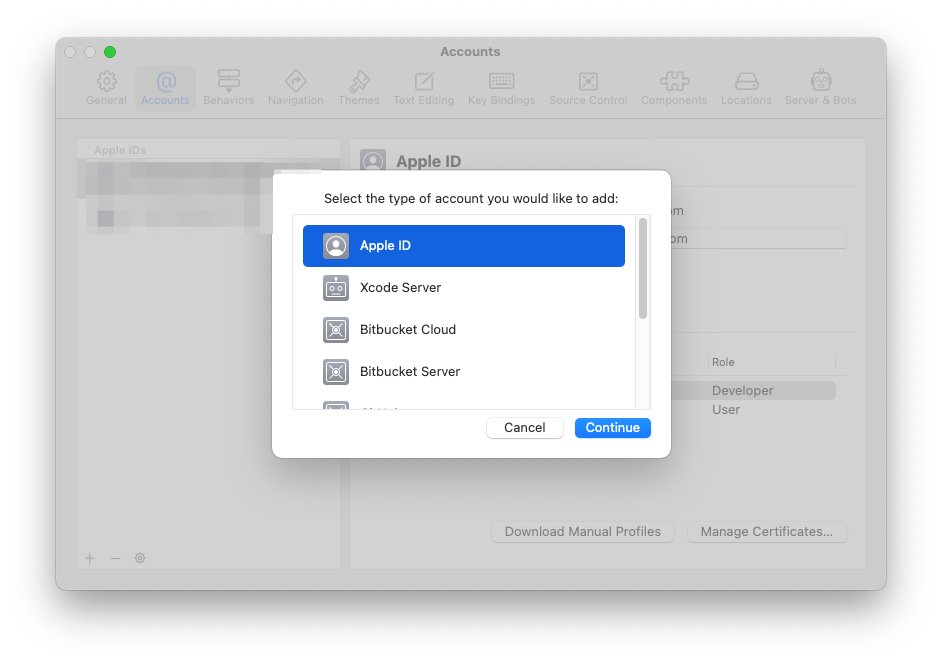The width and height of the screenshot is (942, 664).
Task: Open the Locations tab
Action: [746, 87]
